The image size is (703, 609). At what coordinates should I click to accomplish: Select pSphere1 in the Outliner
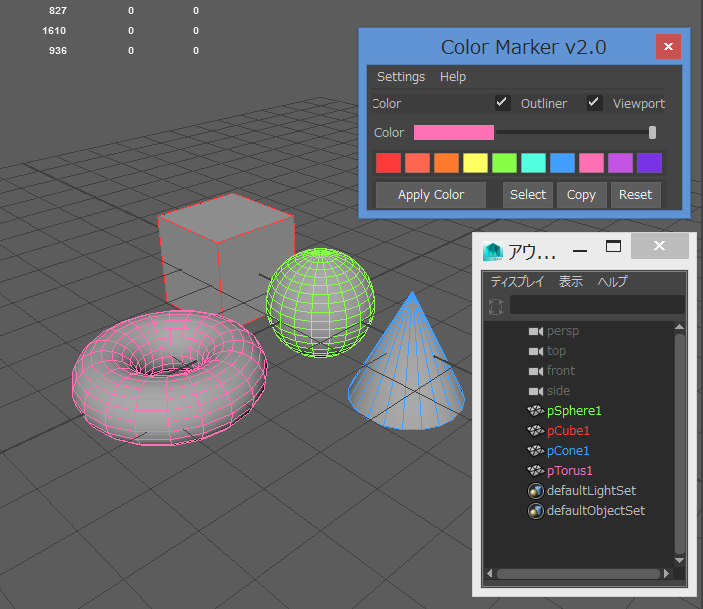click(x=574, y=410)
